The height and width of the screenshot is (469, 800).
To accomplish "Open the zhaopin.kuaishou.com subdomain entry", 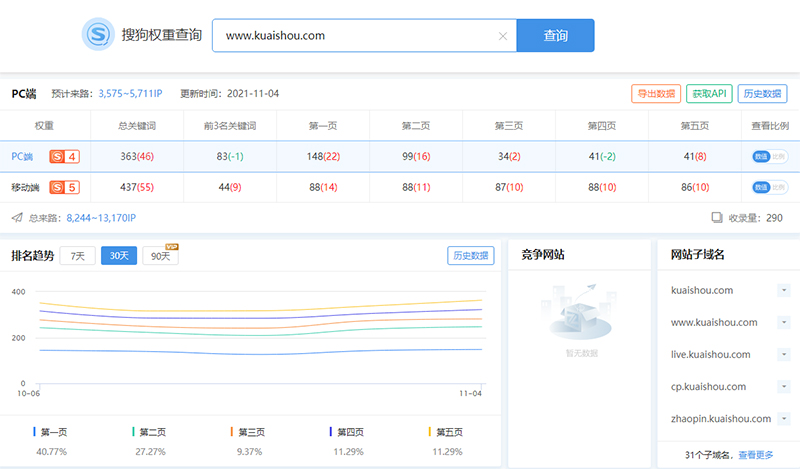I will pyautogui.click(x=721, y=419).
